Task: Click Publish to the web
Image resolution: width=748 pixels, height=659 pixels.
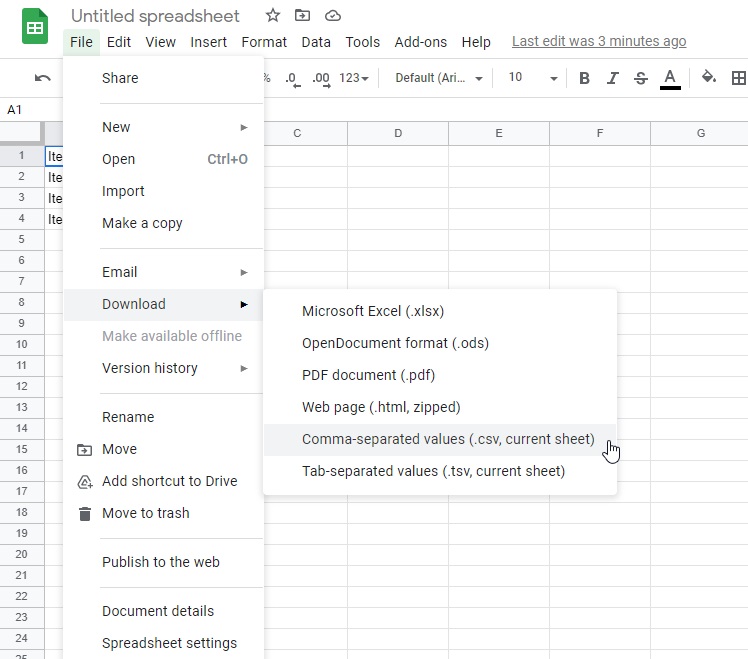Action: (x=160, y=562)
